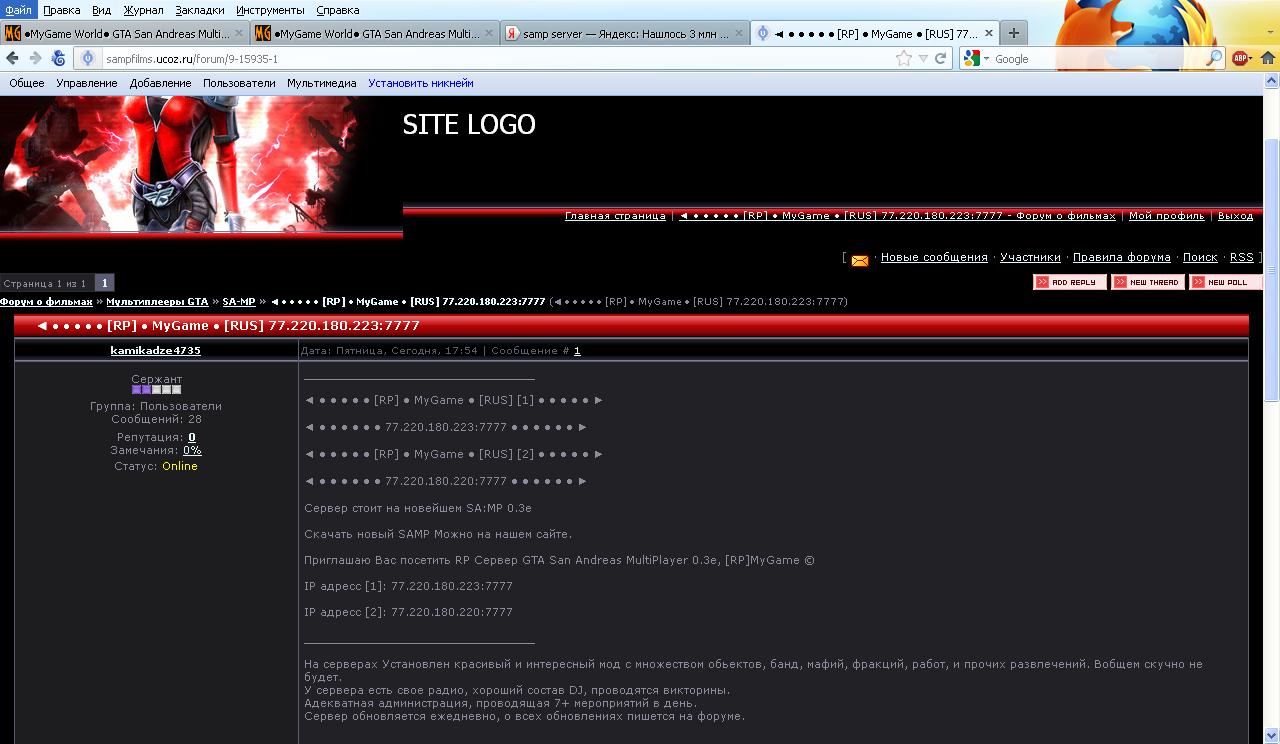Open Мультиплееры GTA breadcrumb link

coord(157,302)
